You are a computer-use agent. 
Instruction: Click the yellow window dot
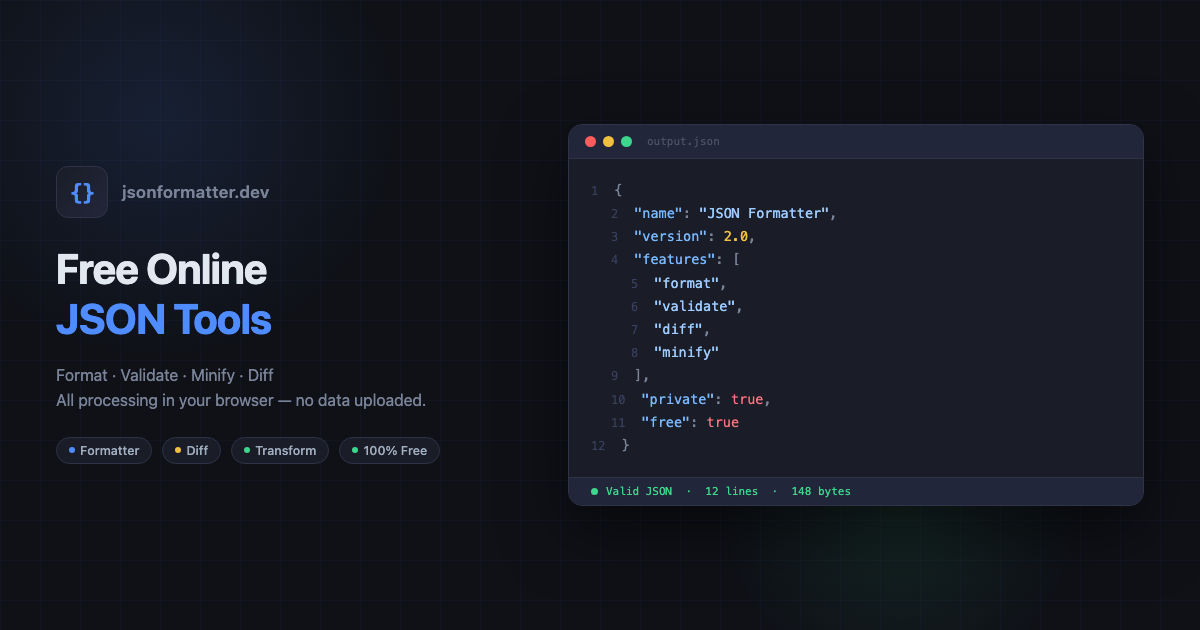pyautogui.click(x=608, y=141)
